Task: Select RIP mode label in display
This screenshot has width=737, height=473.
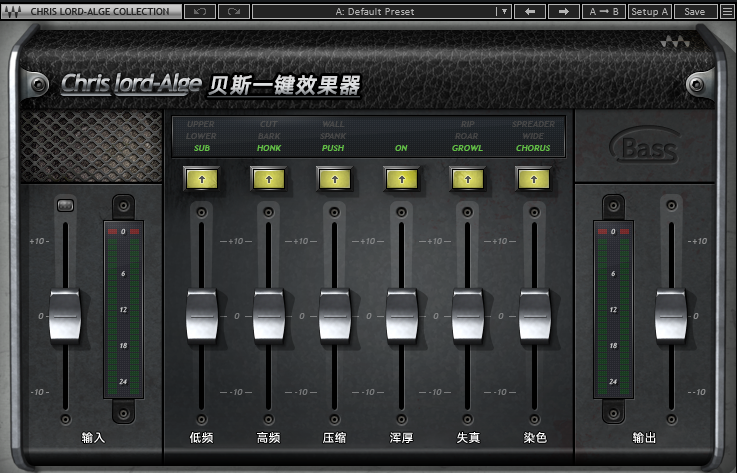Action: (468, 124)
